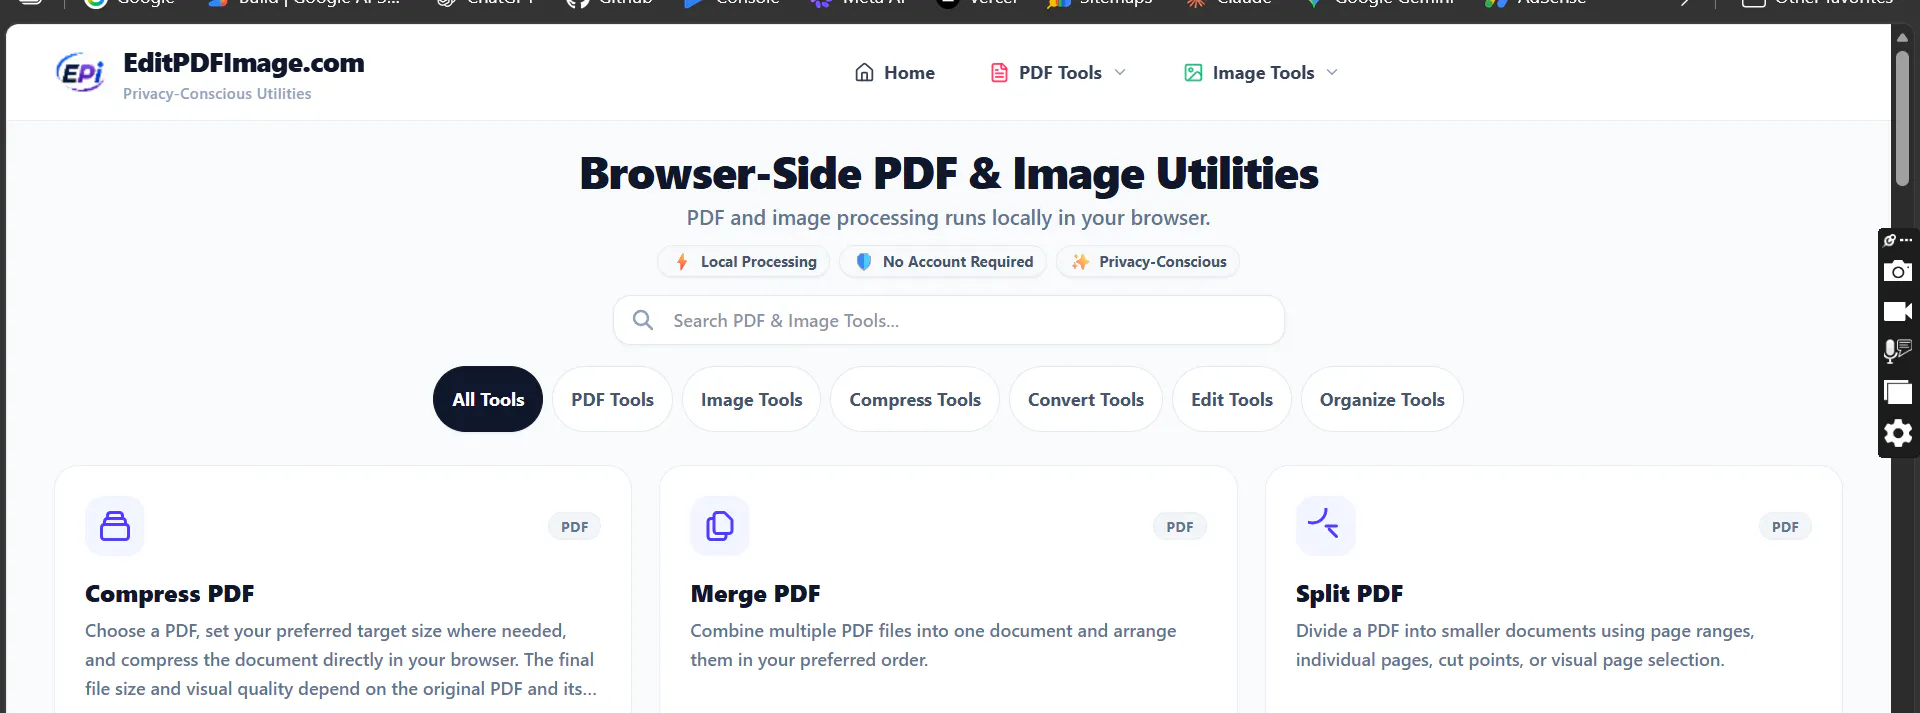Expand the Image Tools dropdown chevron
Screen dimensions: 1920x713
pos(1332,73)
